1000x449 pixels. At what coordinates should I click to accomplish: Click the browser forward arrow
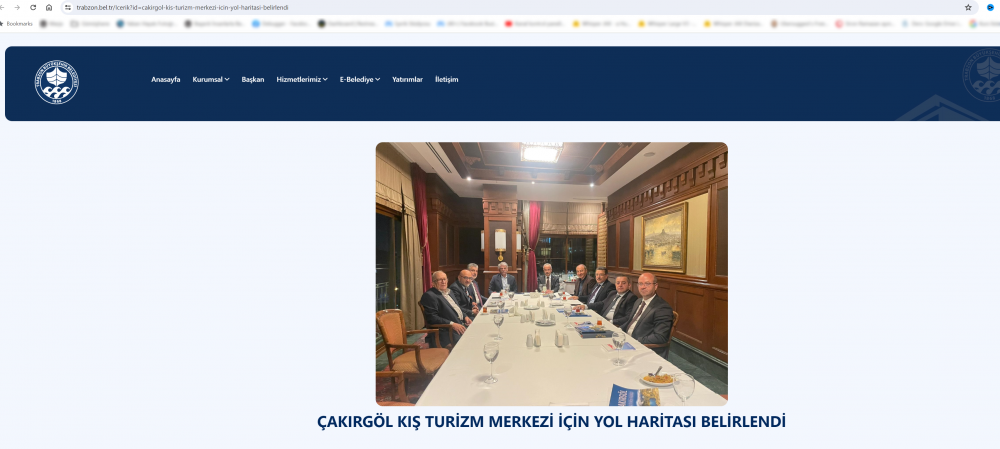pyautogui.click(x=17, y=7)
